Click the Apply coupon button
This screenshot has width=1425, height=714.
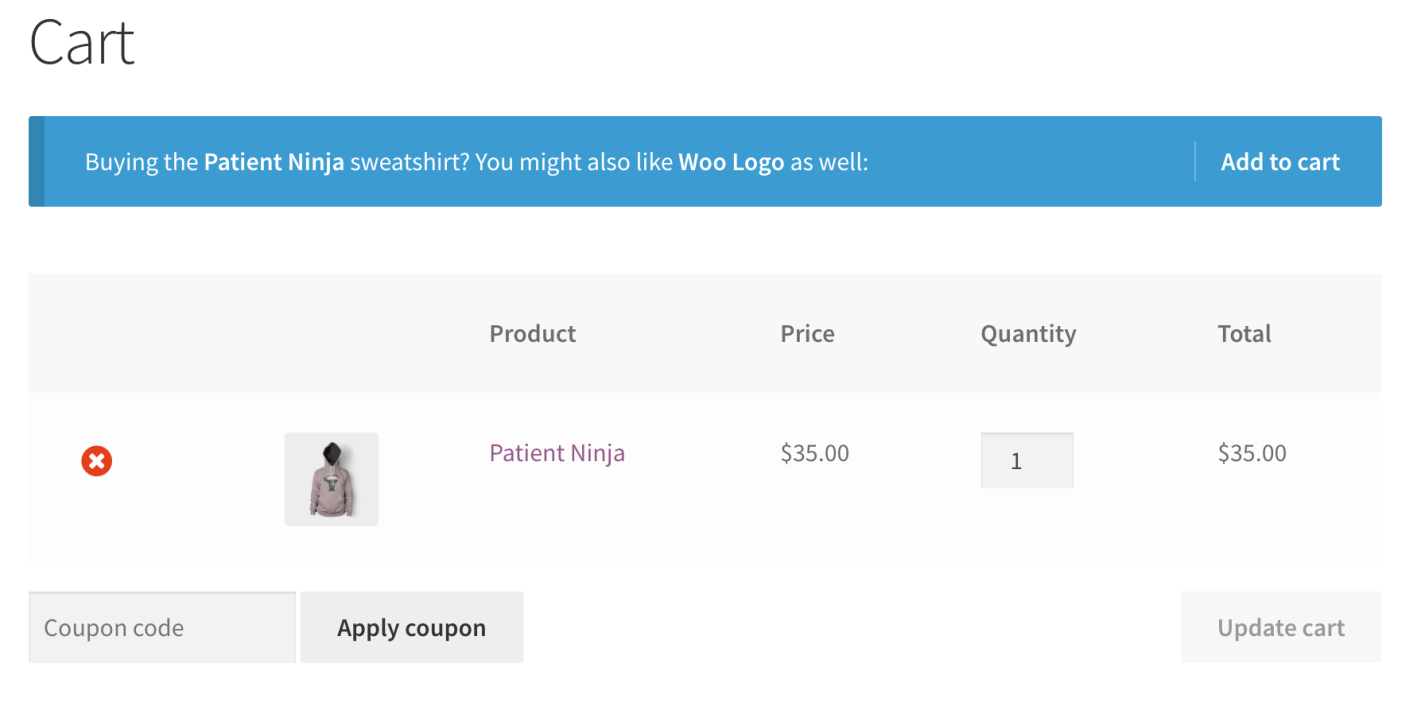pyautogui.click(x=411, y=627)
